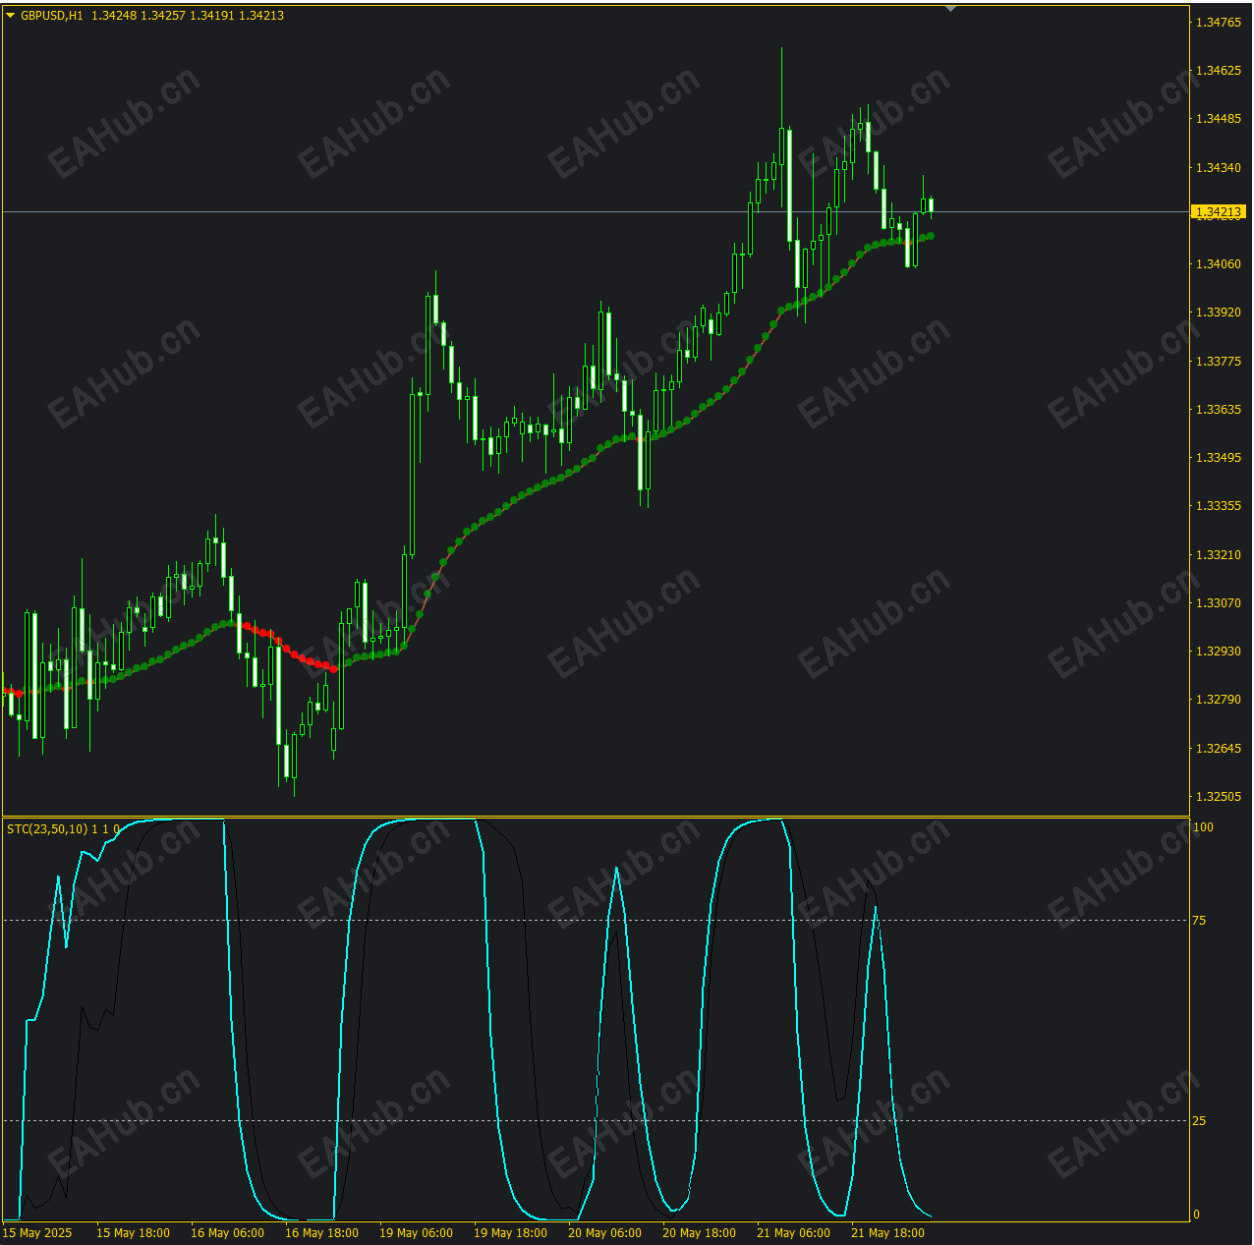Click time axis label 19 May 18:00
The image size is (1254, 1245).
click(x=510, y=1233)
